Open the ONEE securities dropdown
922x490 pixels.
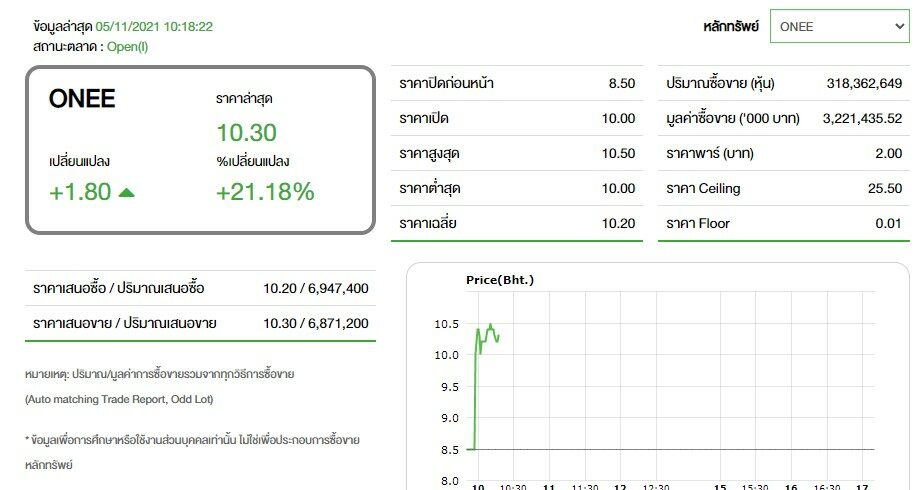[840, 26]
